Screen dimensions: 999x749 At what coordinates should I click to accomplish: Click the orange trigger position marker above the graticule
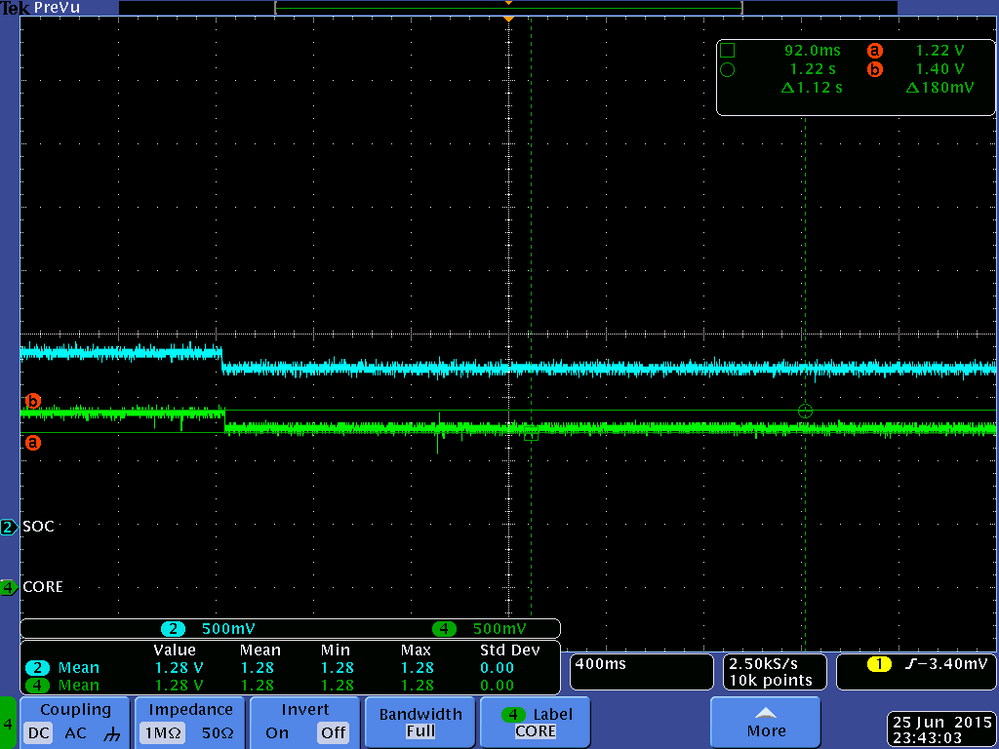[x=509, y=16]
